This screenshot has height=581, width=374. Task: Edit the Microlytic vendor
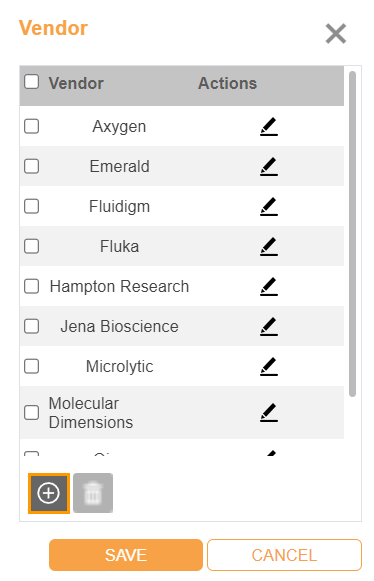(x=269, y=366)
